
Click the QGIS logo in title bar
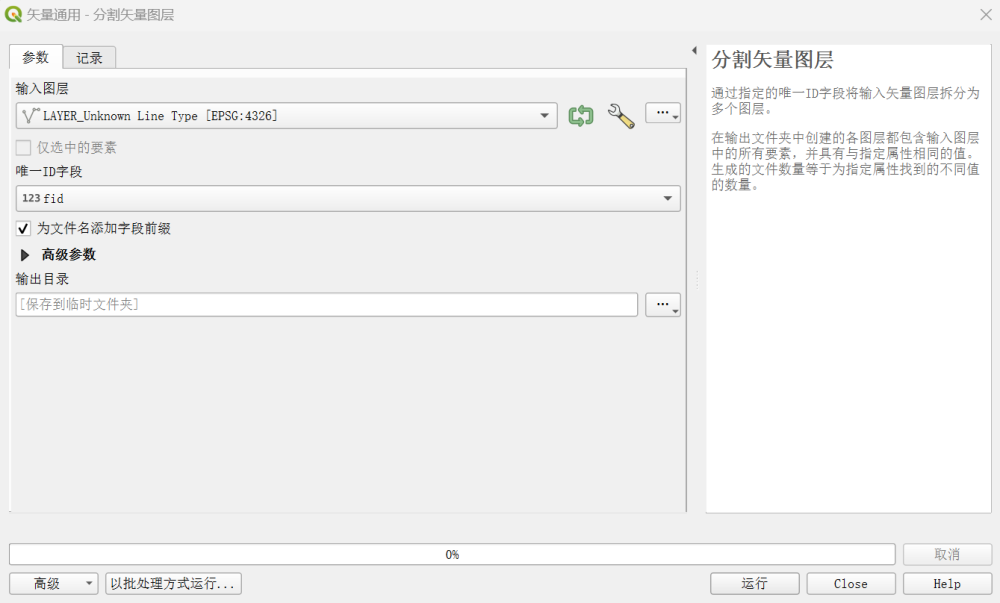(13, 14)
